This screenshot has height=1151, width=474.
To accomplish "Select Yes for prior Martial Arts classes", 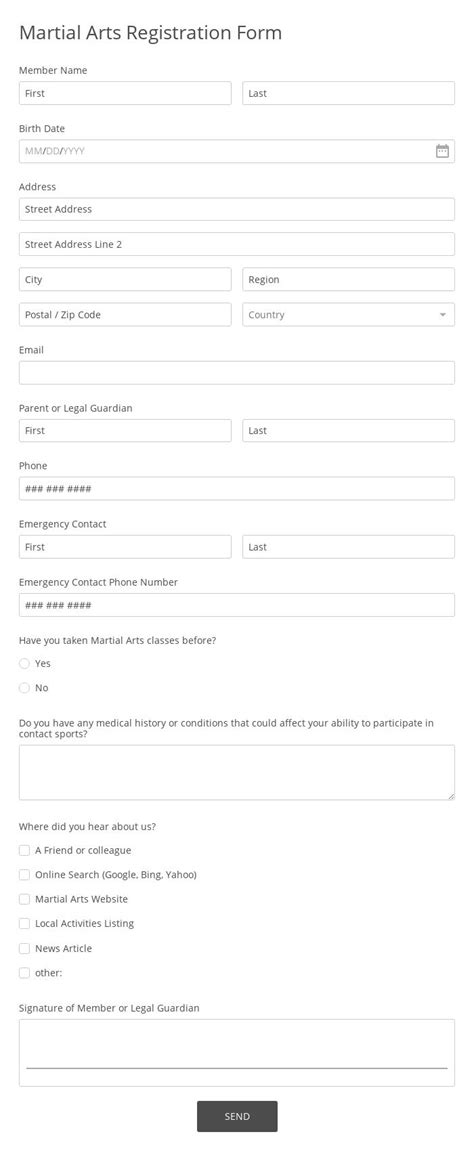I will point(24,664).
